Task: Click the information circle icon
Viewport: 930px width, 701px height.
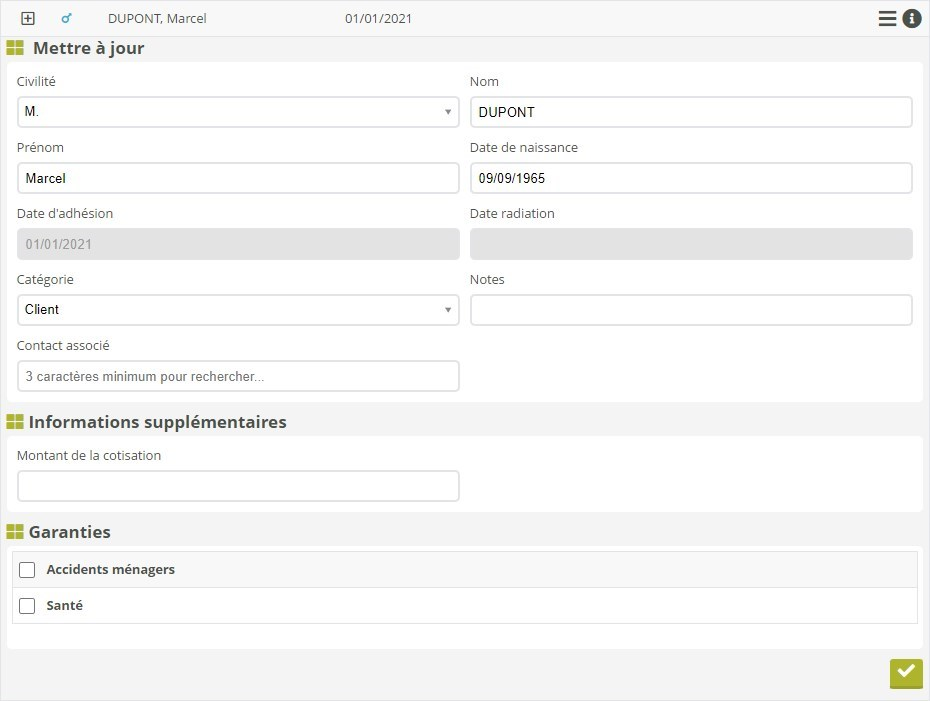Action: pos(912,19)
